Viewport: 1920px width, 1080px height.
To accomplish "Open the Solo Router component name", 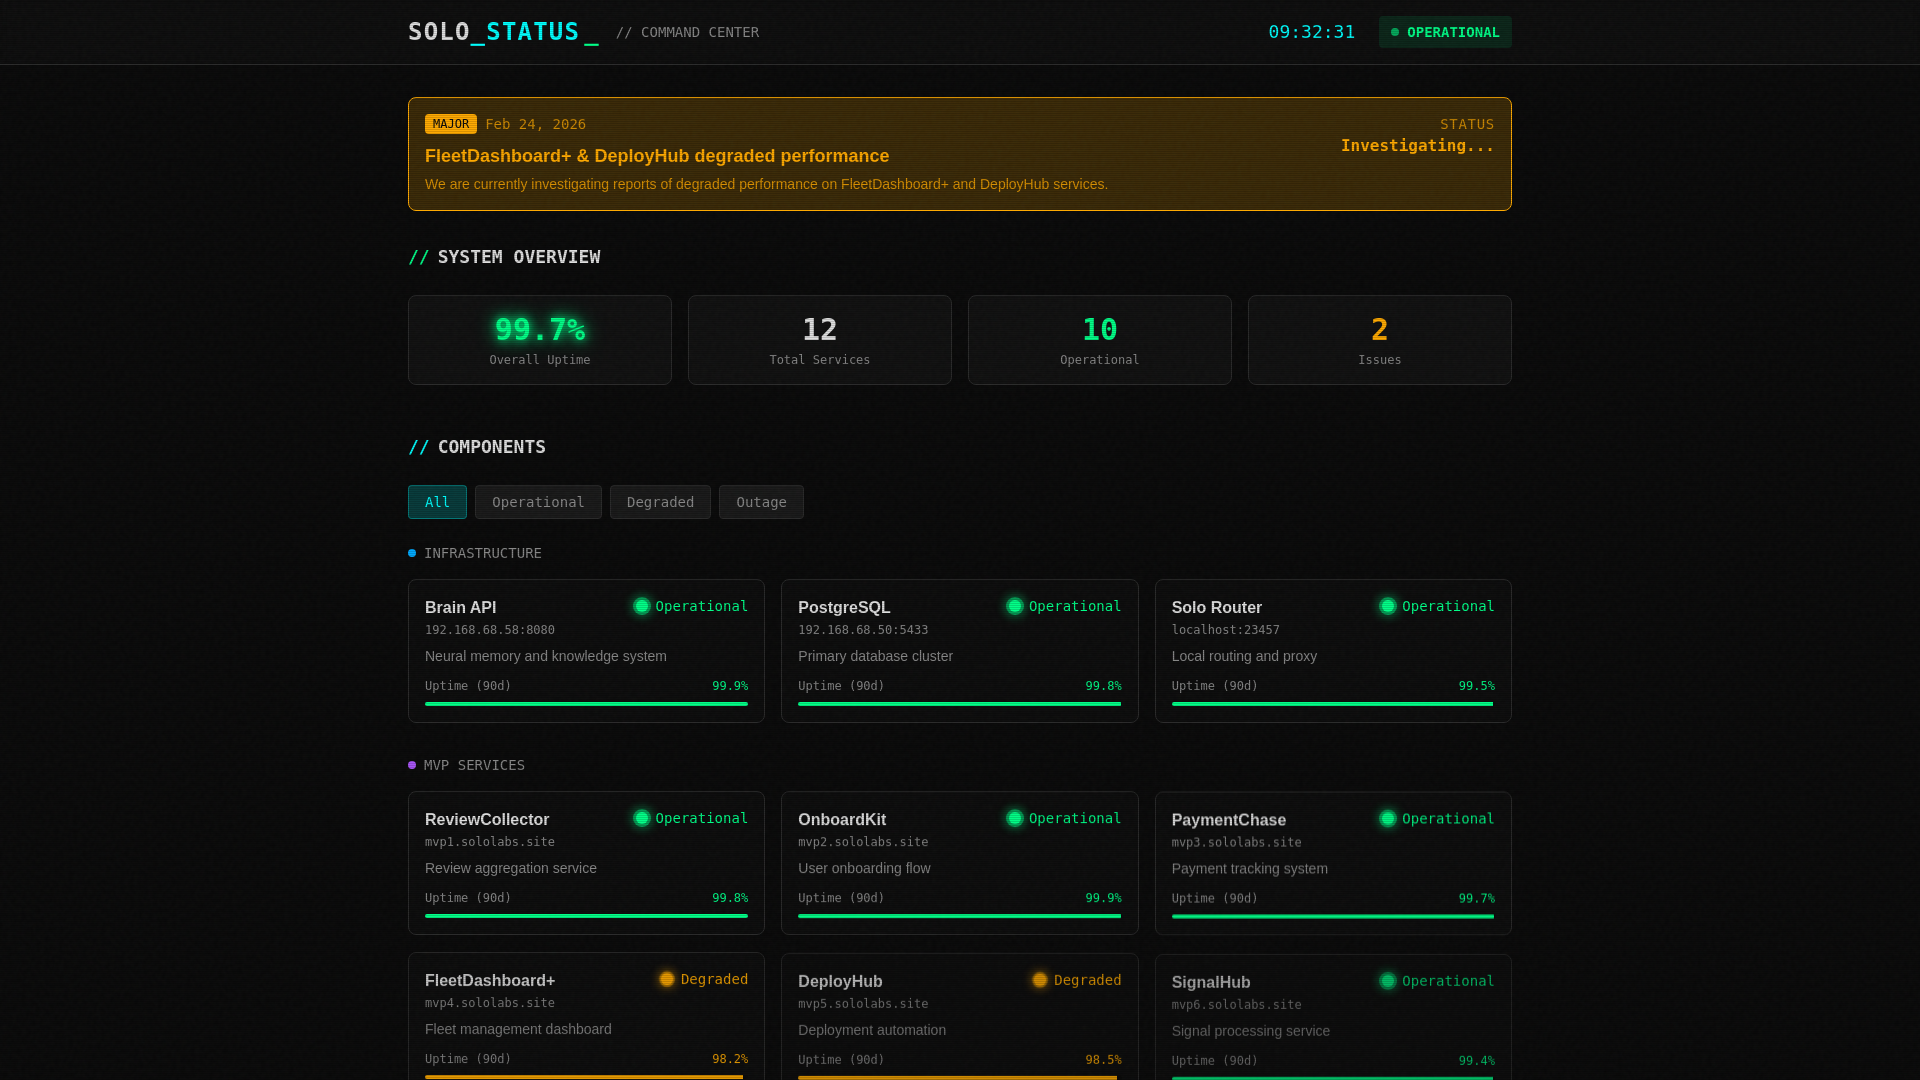I will (1217, 607).
